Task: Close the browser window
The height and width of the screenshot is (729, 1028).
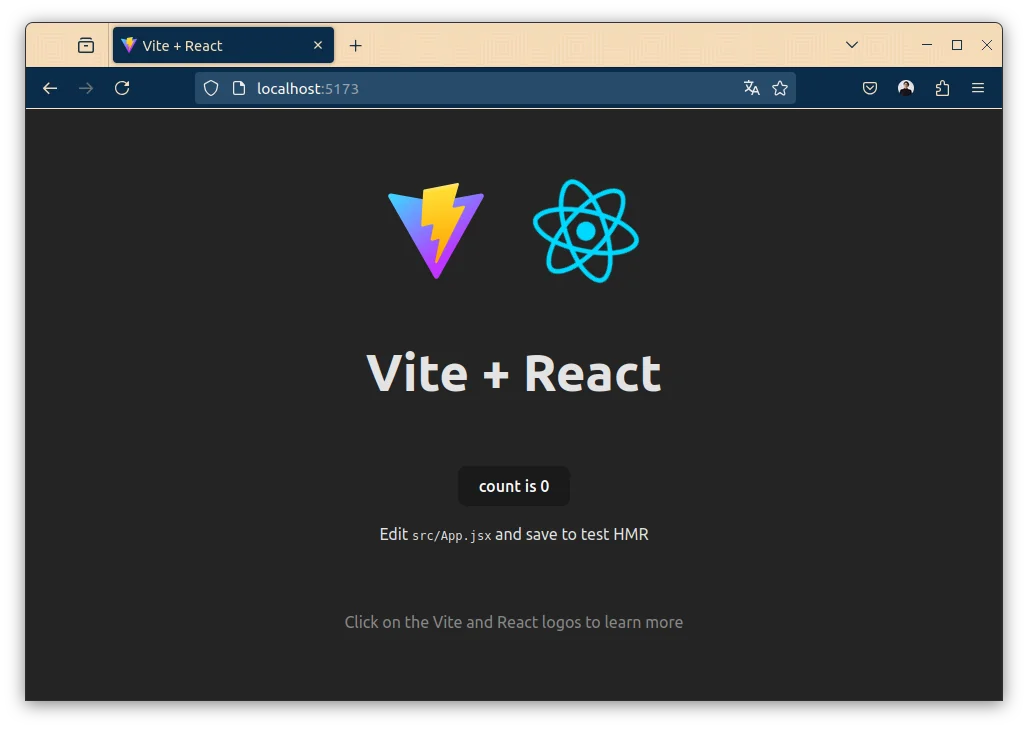Action: tap(986, 45)
